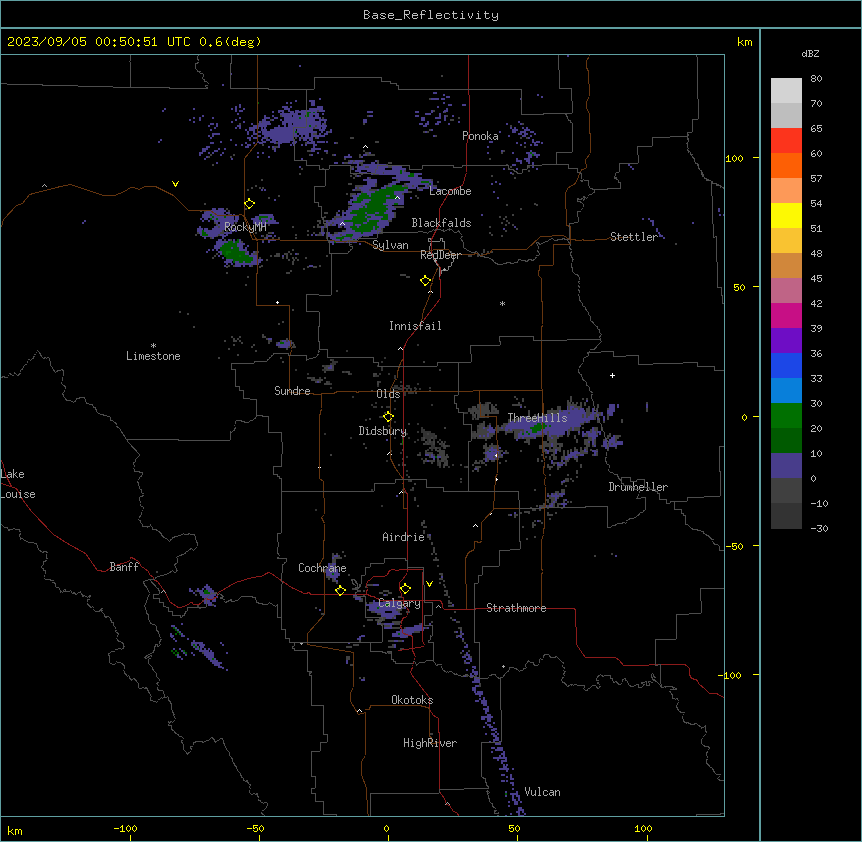Click the -100 tick on the bottom axis

(x=125, y=828)
